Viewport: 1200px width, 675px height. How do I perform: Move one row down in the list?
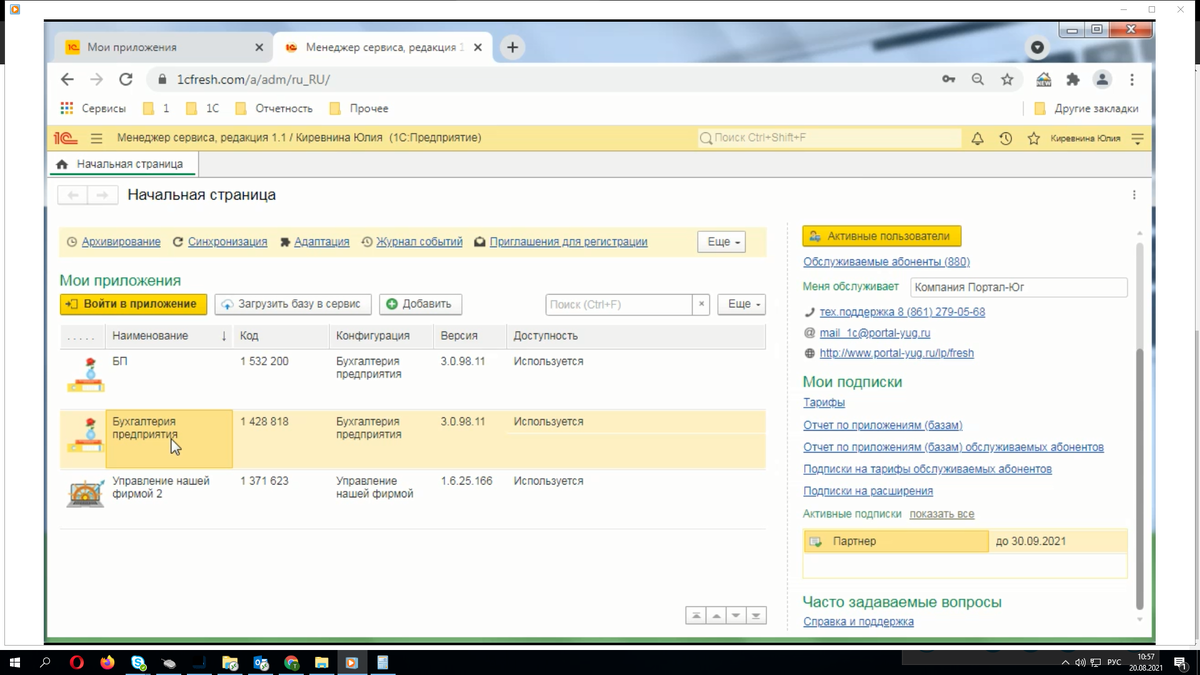coord(736,616)
